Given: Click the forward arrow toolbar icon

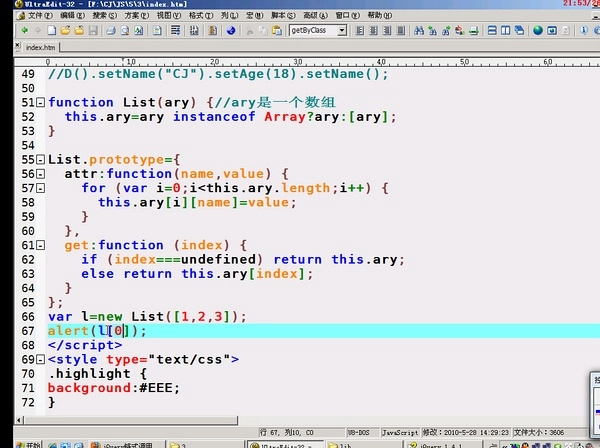Looking at the screenshot, I should click(x=22, y=31).
